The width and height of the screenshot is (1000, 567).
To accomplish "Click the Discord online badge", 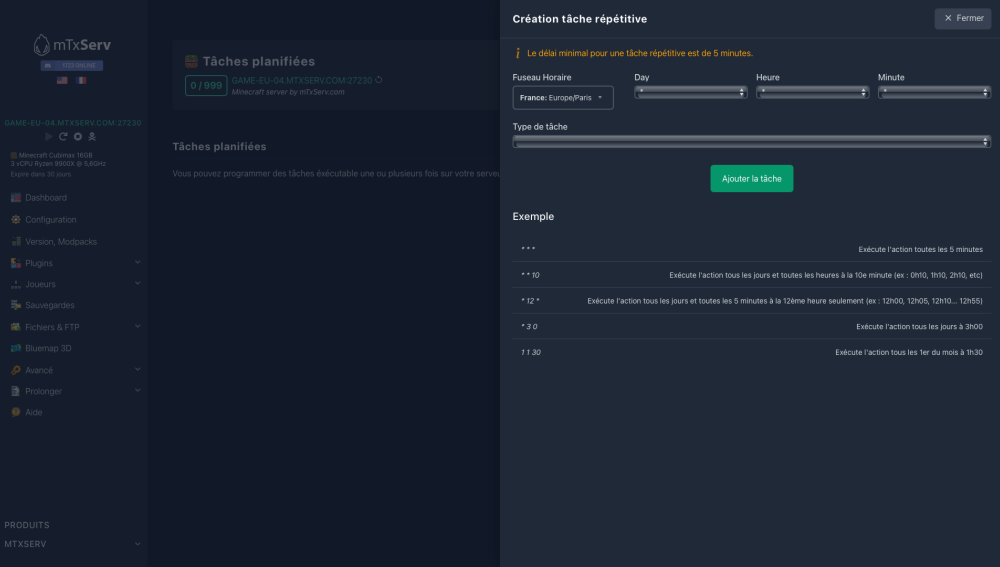I will coord(73,64).
